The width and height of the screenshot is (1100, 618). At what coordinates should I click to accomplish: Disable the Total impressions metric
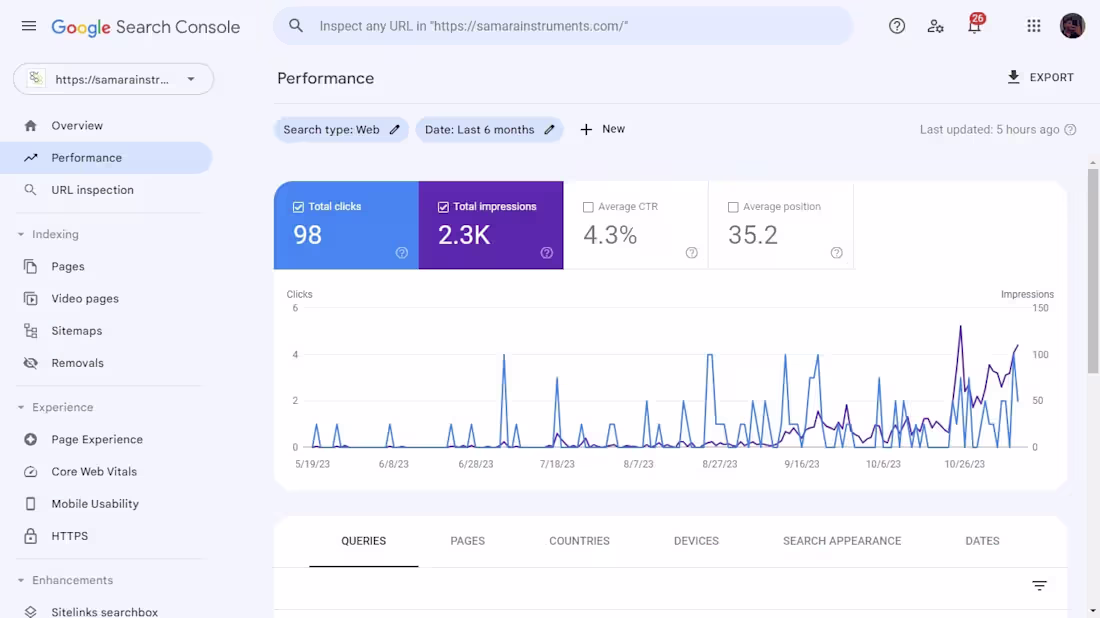(x=442, y=206)
